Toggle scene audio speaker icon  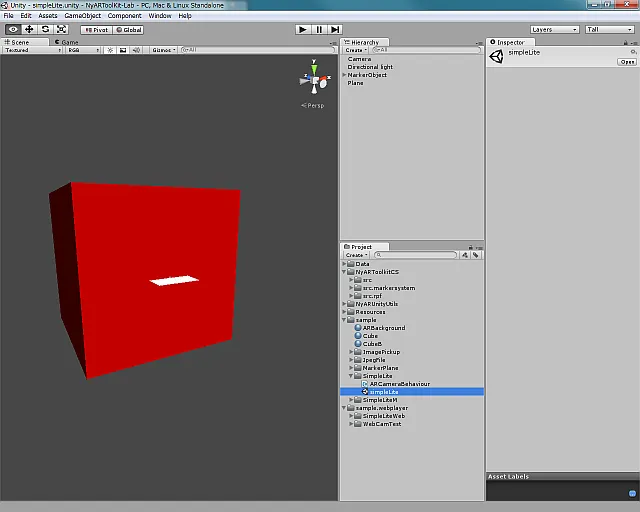click(136, 50)
